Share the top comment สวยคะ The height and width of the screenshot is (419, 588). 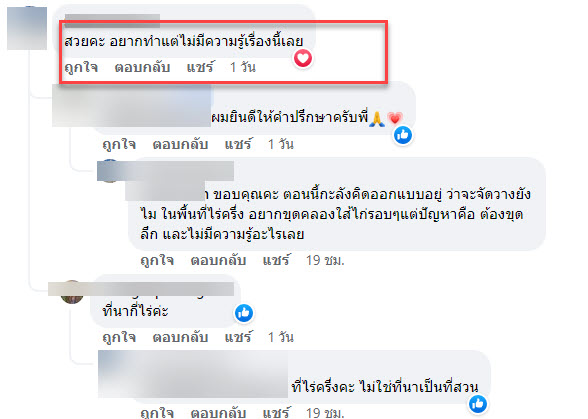(x=200, y=68)
